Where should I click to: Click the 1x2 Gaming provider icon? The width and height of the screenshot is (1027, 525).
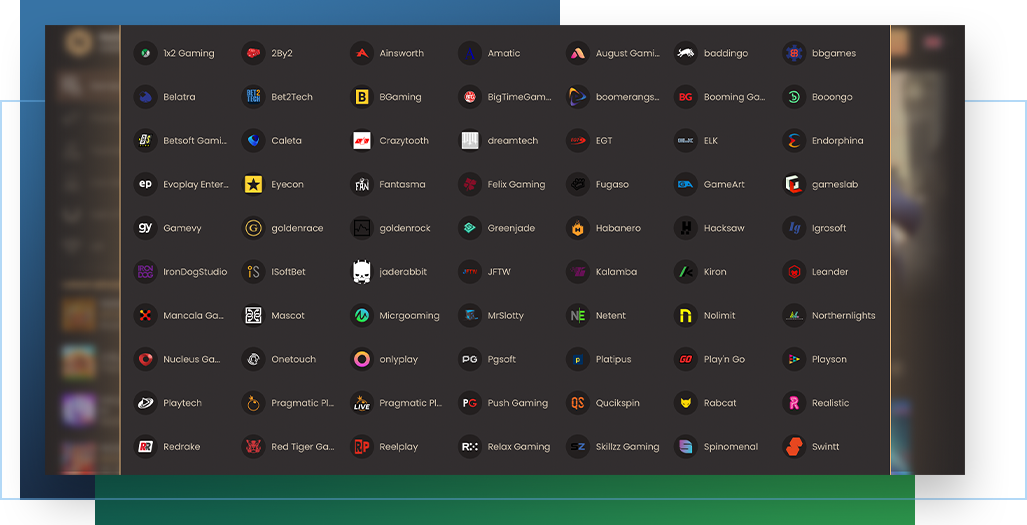[x=145, y=53]
